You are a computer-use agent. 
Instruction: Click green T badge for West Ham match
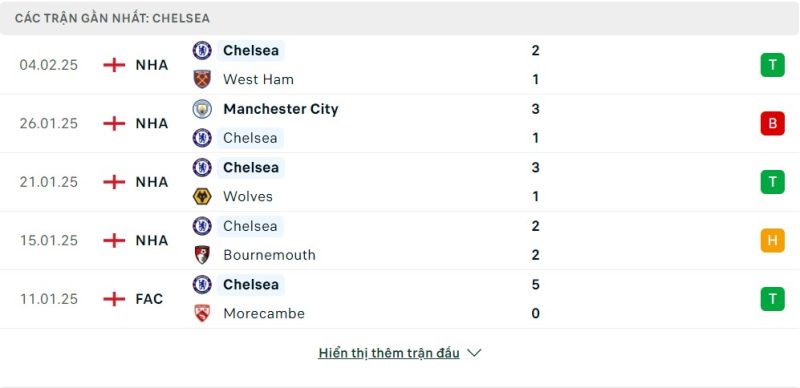click(x=772, y=65)
